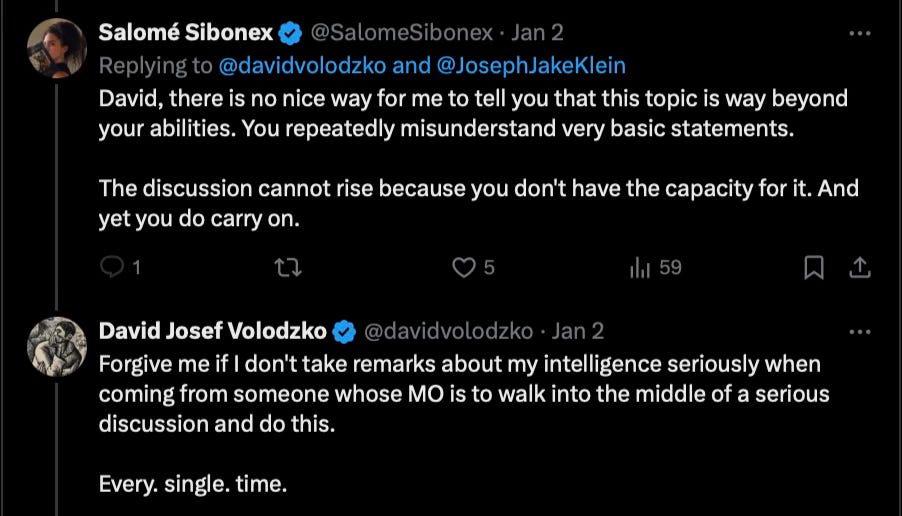Click the @SalomeSibonex handle
Viewport: 902px width, 516px height.
click(x=402, y=33)
